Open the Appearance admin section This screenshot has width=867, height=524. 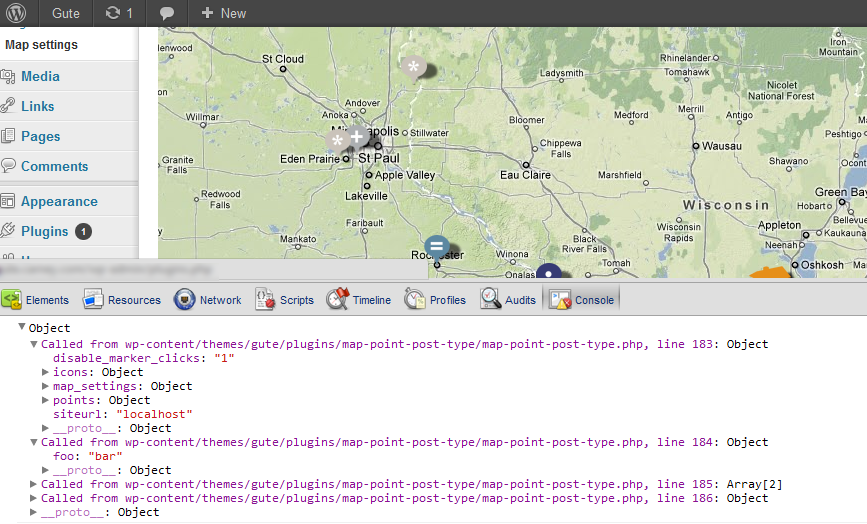59,202
